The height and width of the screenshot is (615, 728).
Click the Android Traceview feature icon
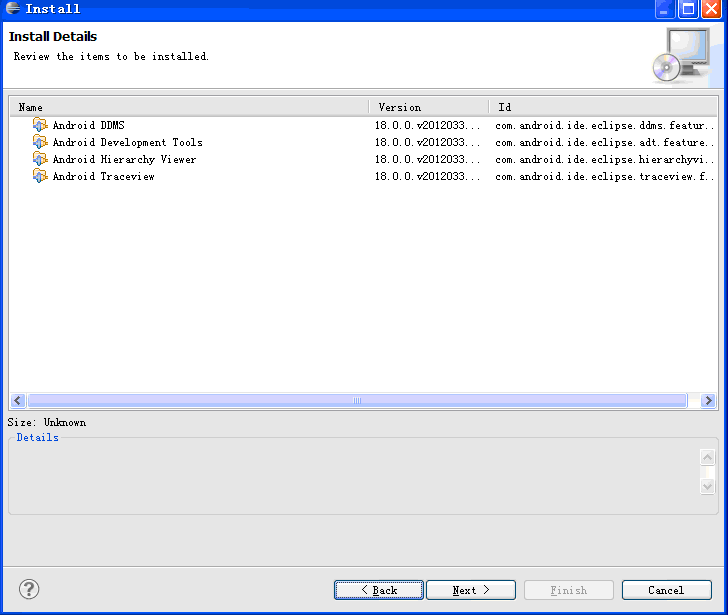click(x=40, y=176)
